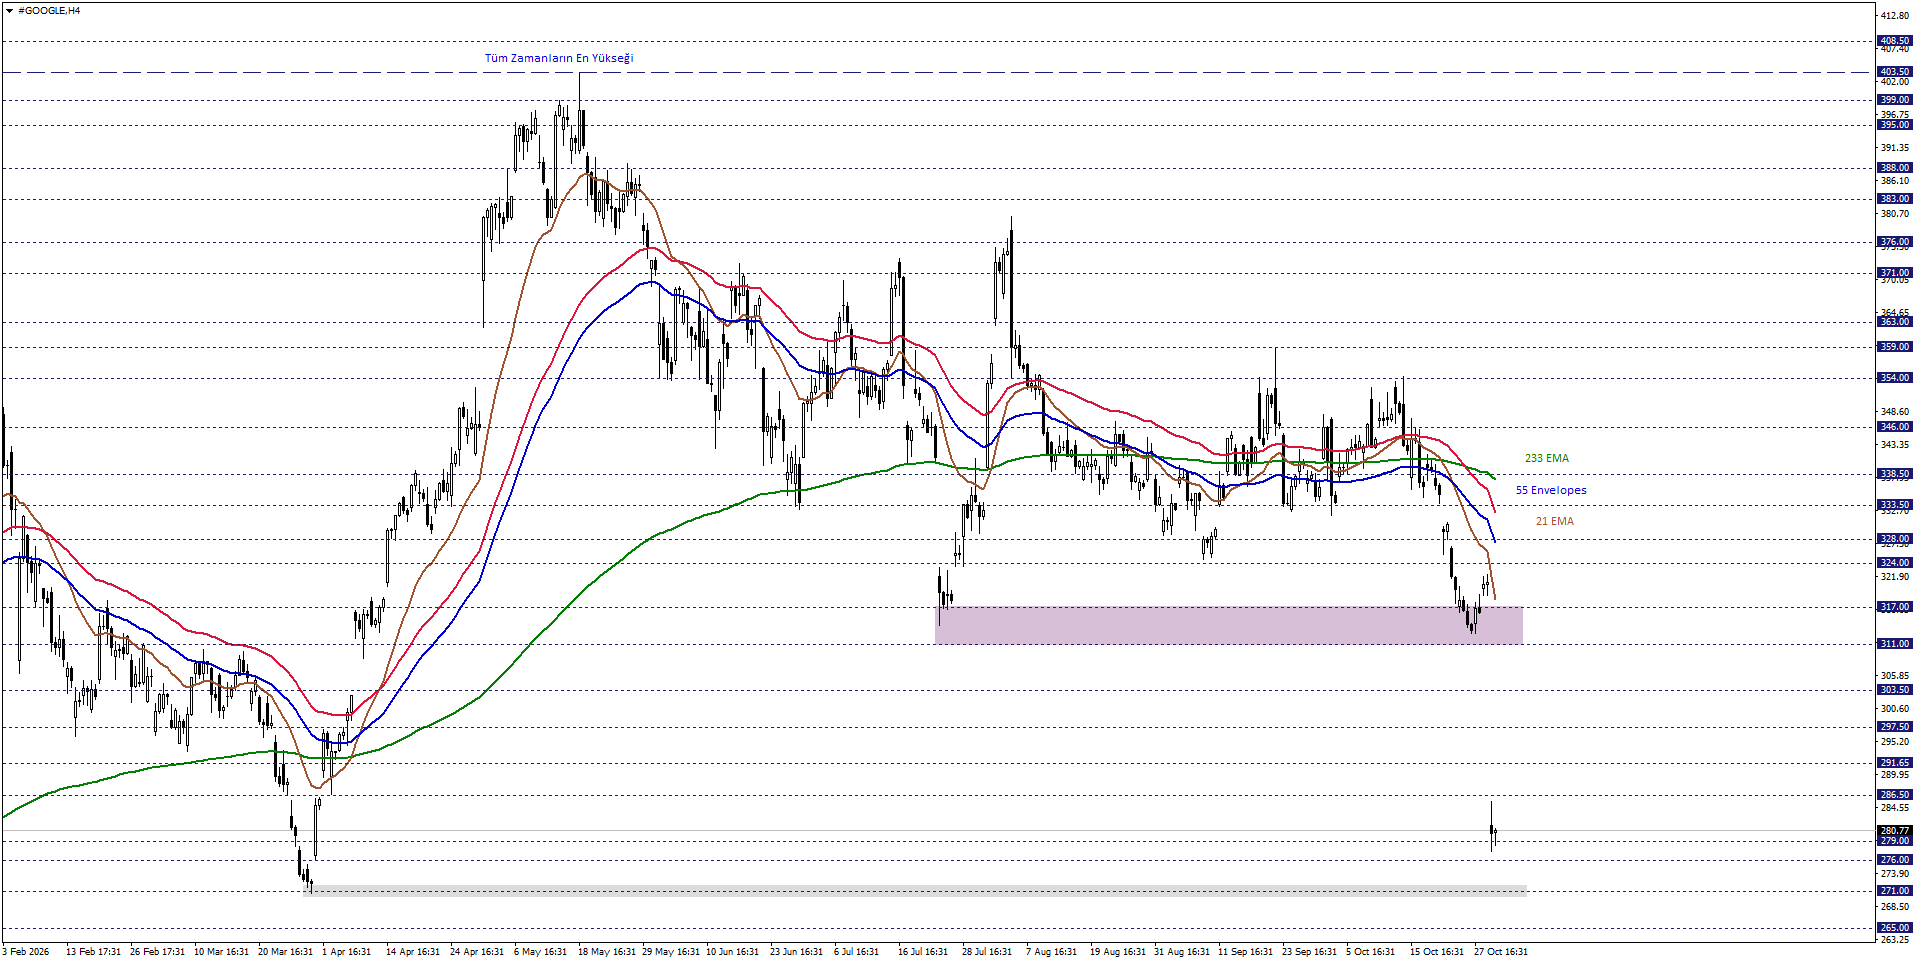Click the 265.00 price level tag

[x=1894, y=928]
